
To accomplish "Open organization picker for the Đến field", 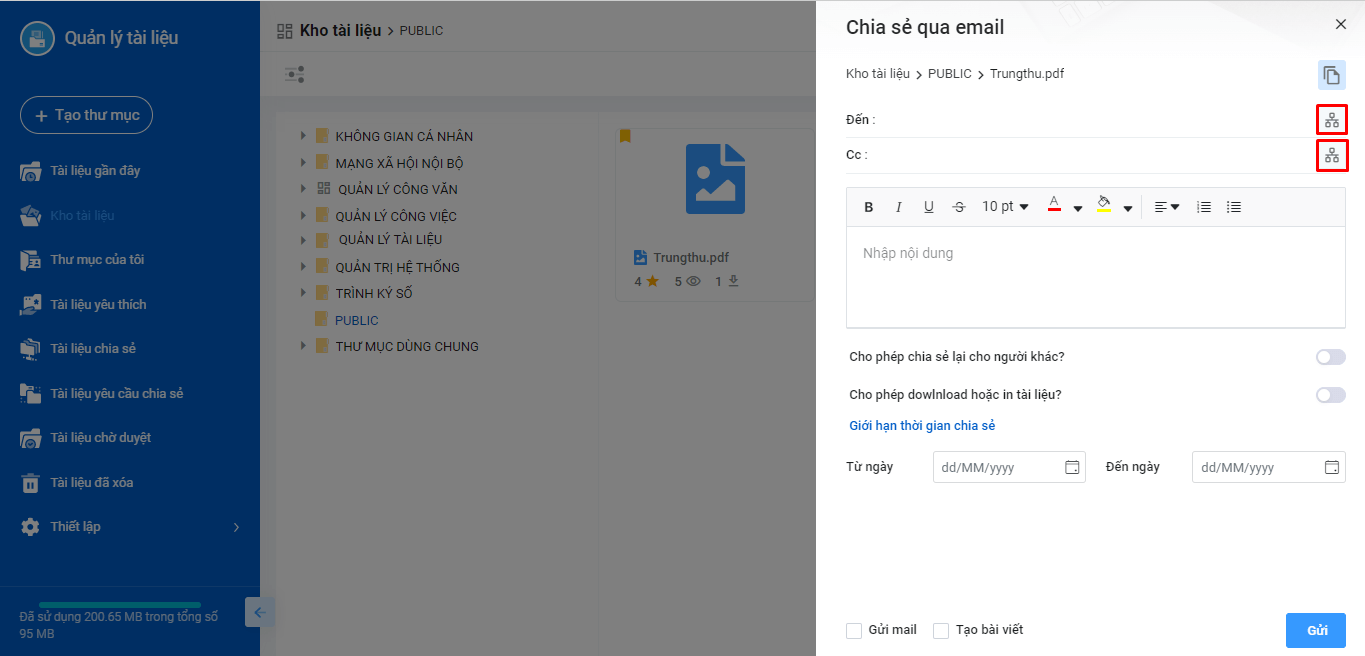I will [x=1331, y=120].
